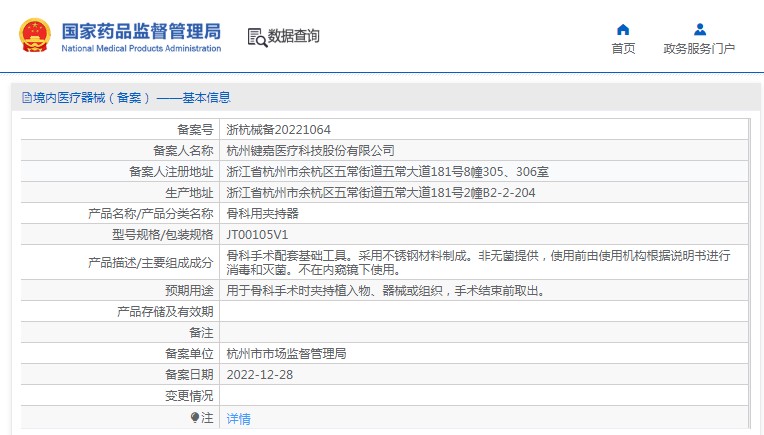Click the 备案人名称 row label
Screen dimensions: 764x435
pos(183,151)
